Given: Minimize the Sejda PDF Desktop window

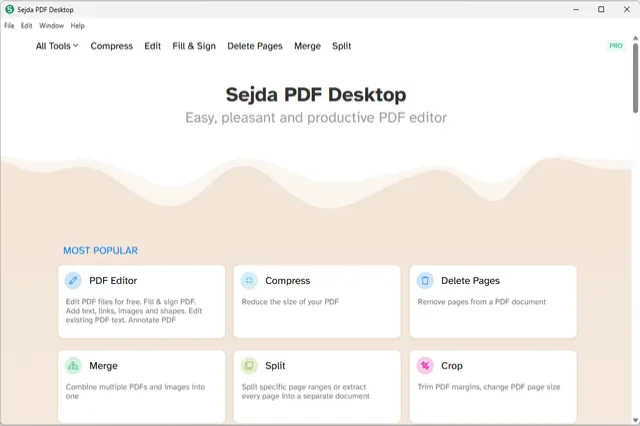Looking at the screenshot, I should click(576, 9).
